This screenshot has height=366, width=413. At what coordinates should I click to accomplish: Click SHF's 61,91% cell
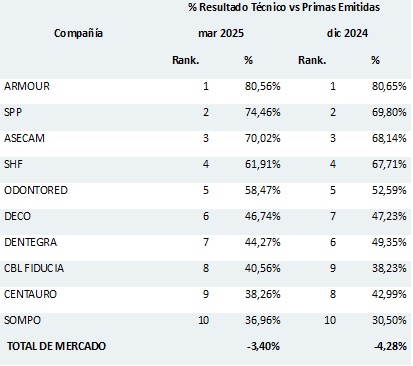click(x=263, y=164)
